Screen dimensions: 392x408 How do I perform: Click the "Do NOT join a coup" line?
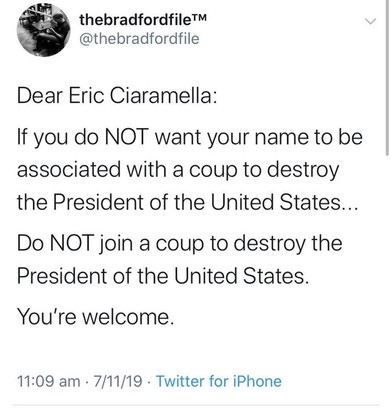point(179,244)
